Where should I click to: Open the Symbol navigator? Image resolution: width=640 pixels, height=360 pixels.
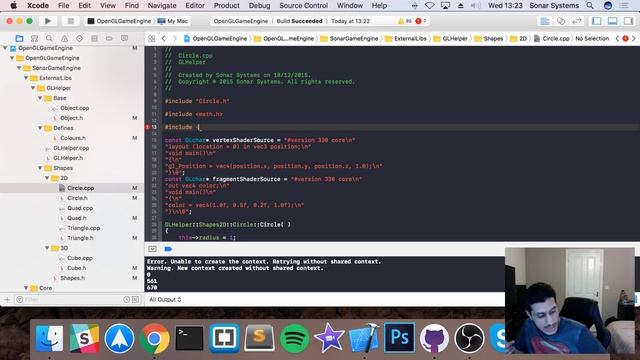(34, 38)
